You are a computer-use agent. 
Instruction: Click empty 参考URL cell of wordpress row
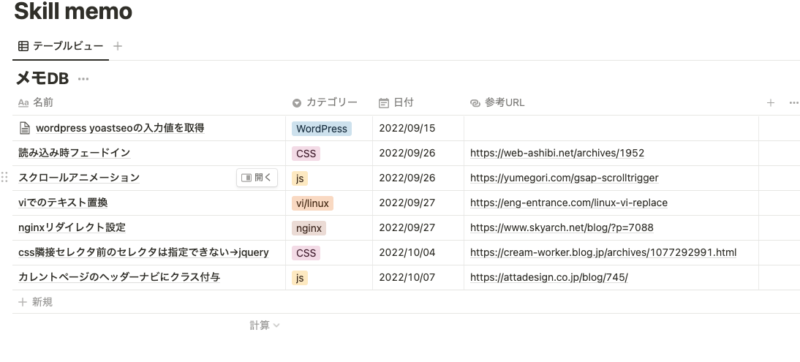[611, 128]
